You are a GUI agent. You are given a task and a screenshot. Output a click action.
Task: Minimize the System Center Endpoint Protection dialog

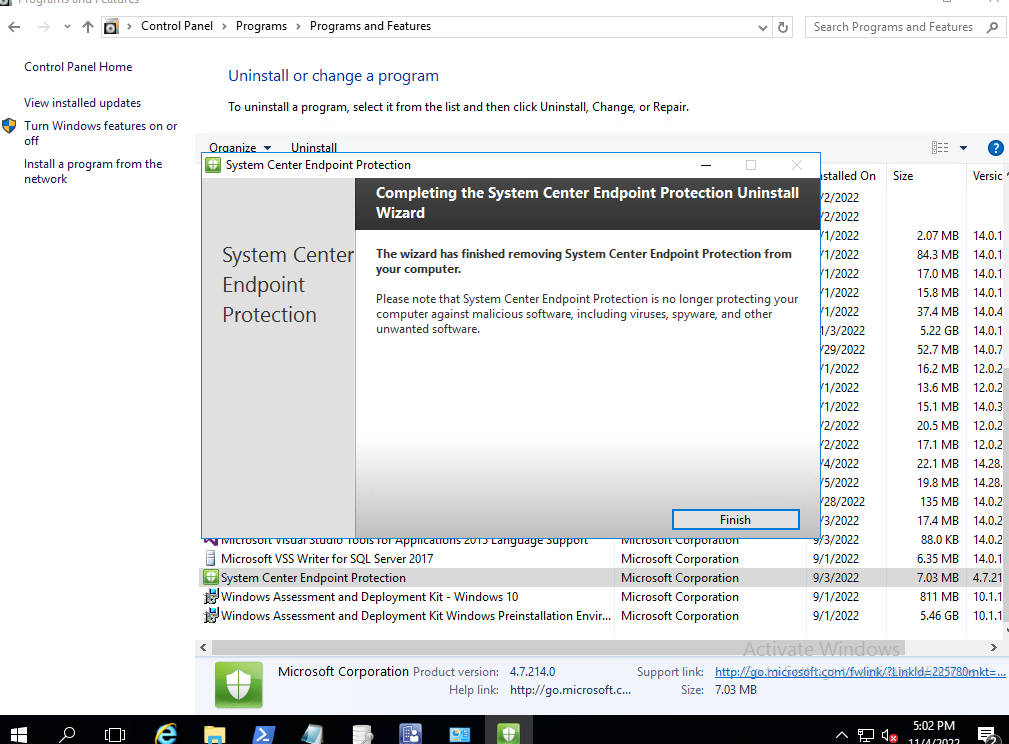(x=706, y=165)
